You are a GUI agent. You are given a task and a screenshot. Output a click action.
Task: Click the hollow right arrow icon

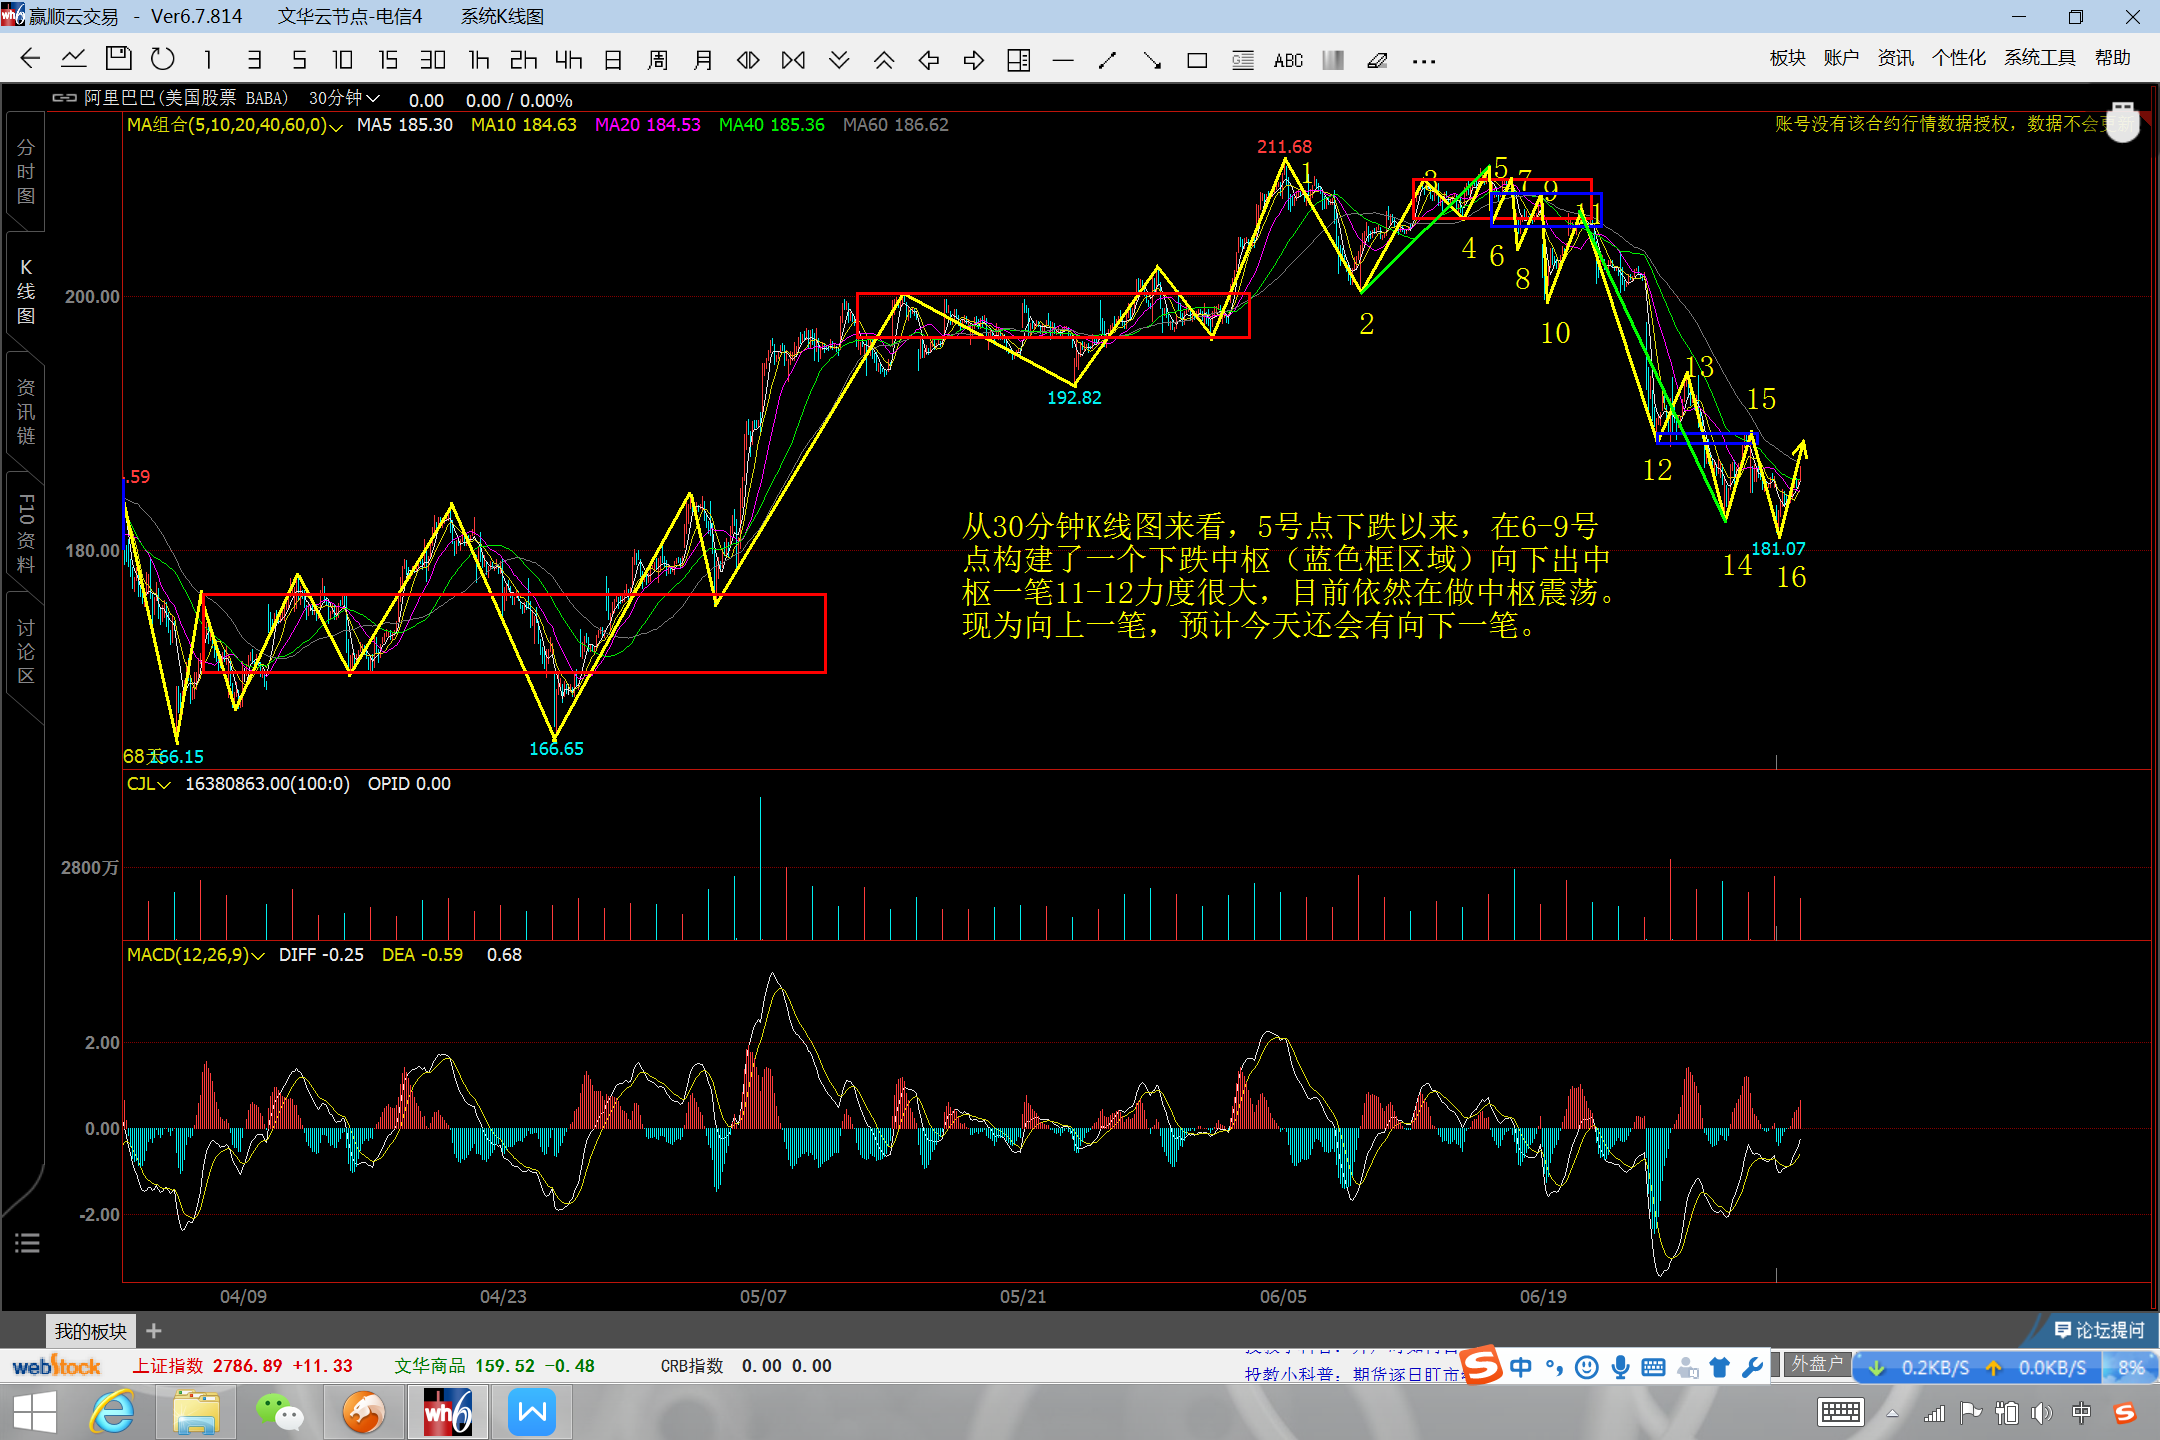[974, 60]
